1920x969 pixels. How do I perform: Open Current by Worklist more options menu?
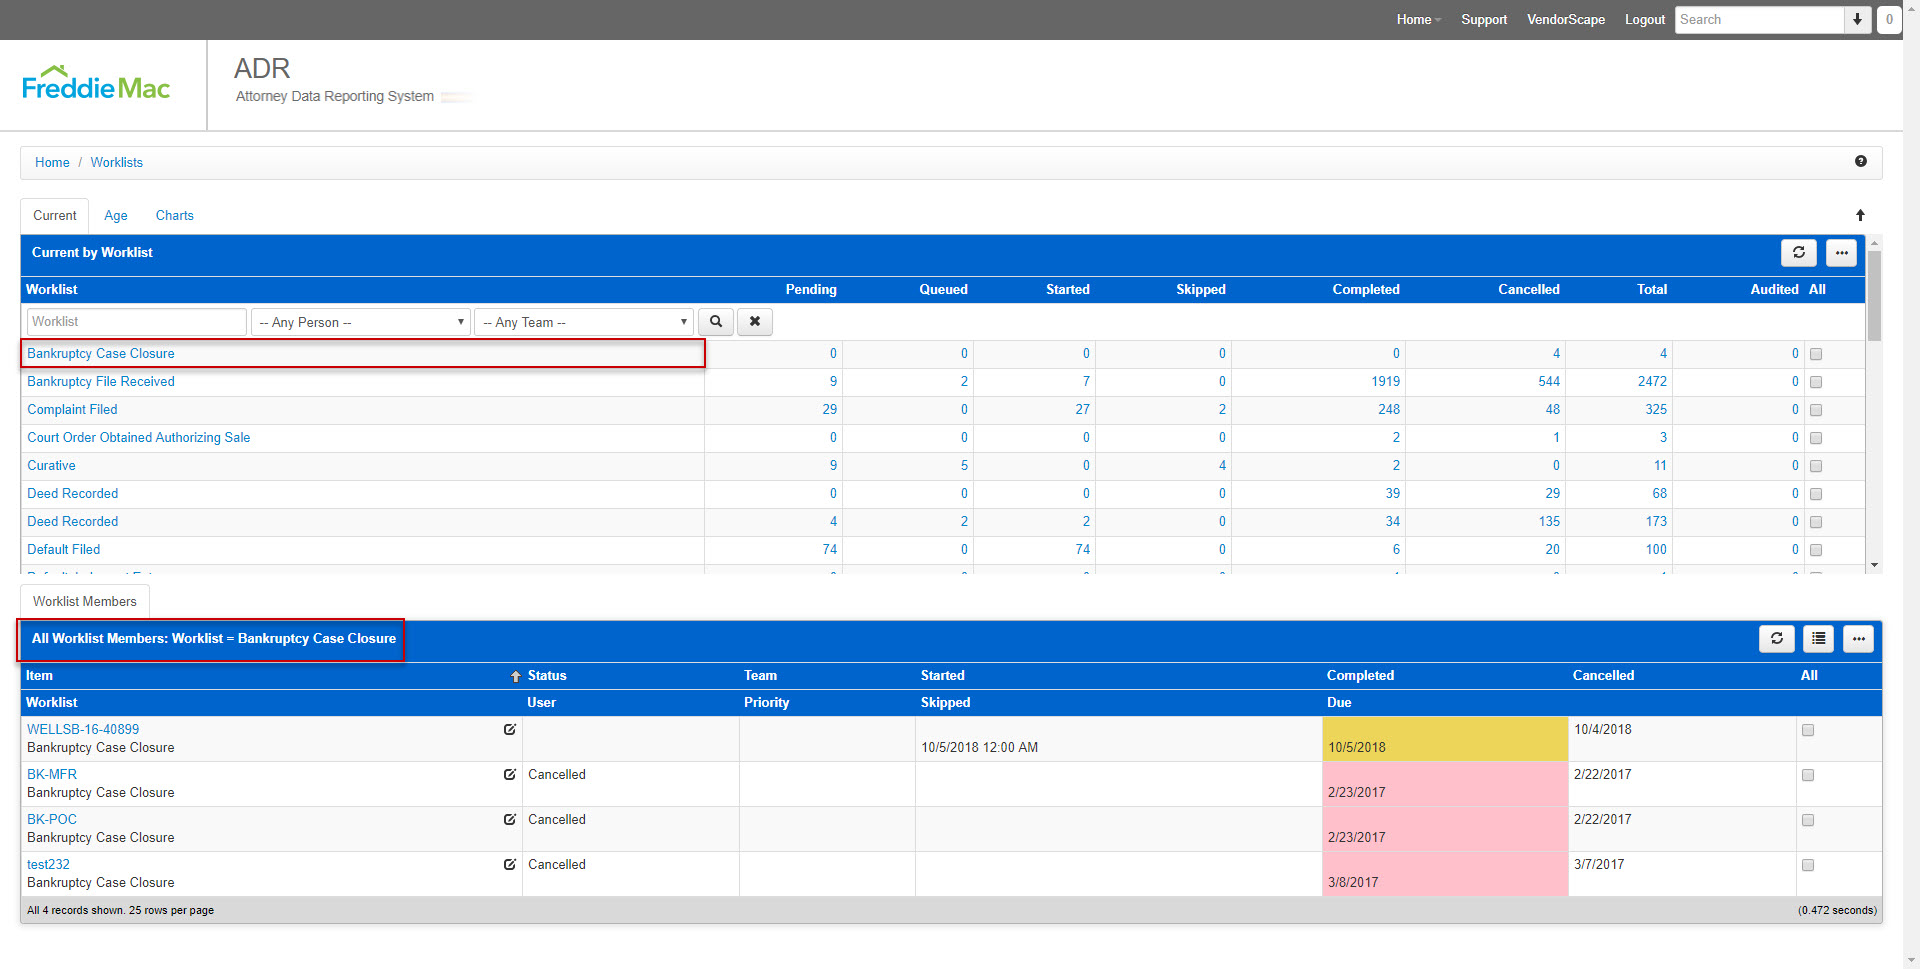[x=1841, y=253]
